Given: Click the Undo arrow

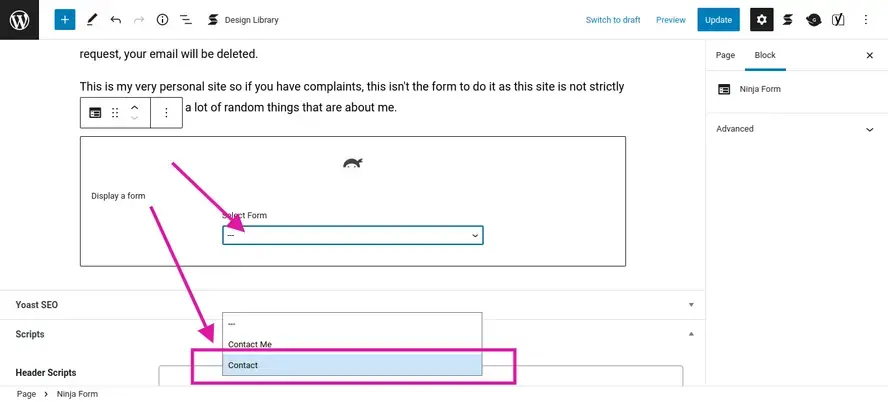Looking at the screenshot, I should coord(116,19).
